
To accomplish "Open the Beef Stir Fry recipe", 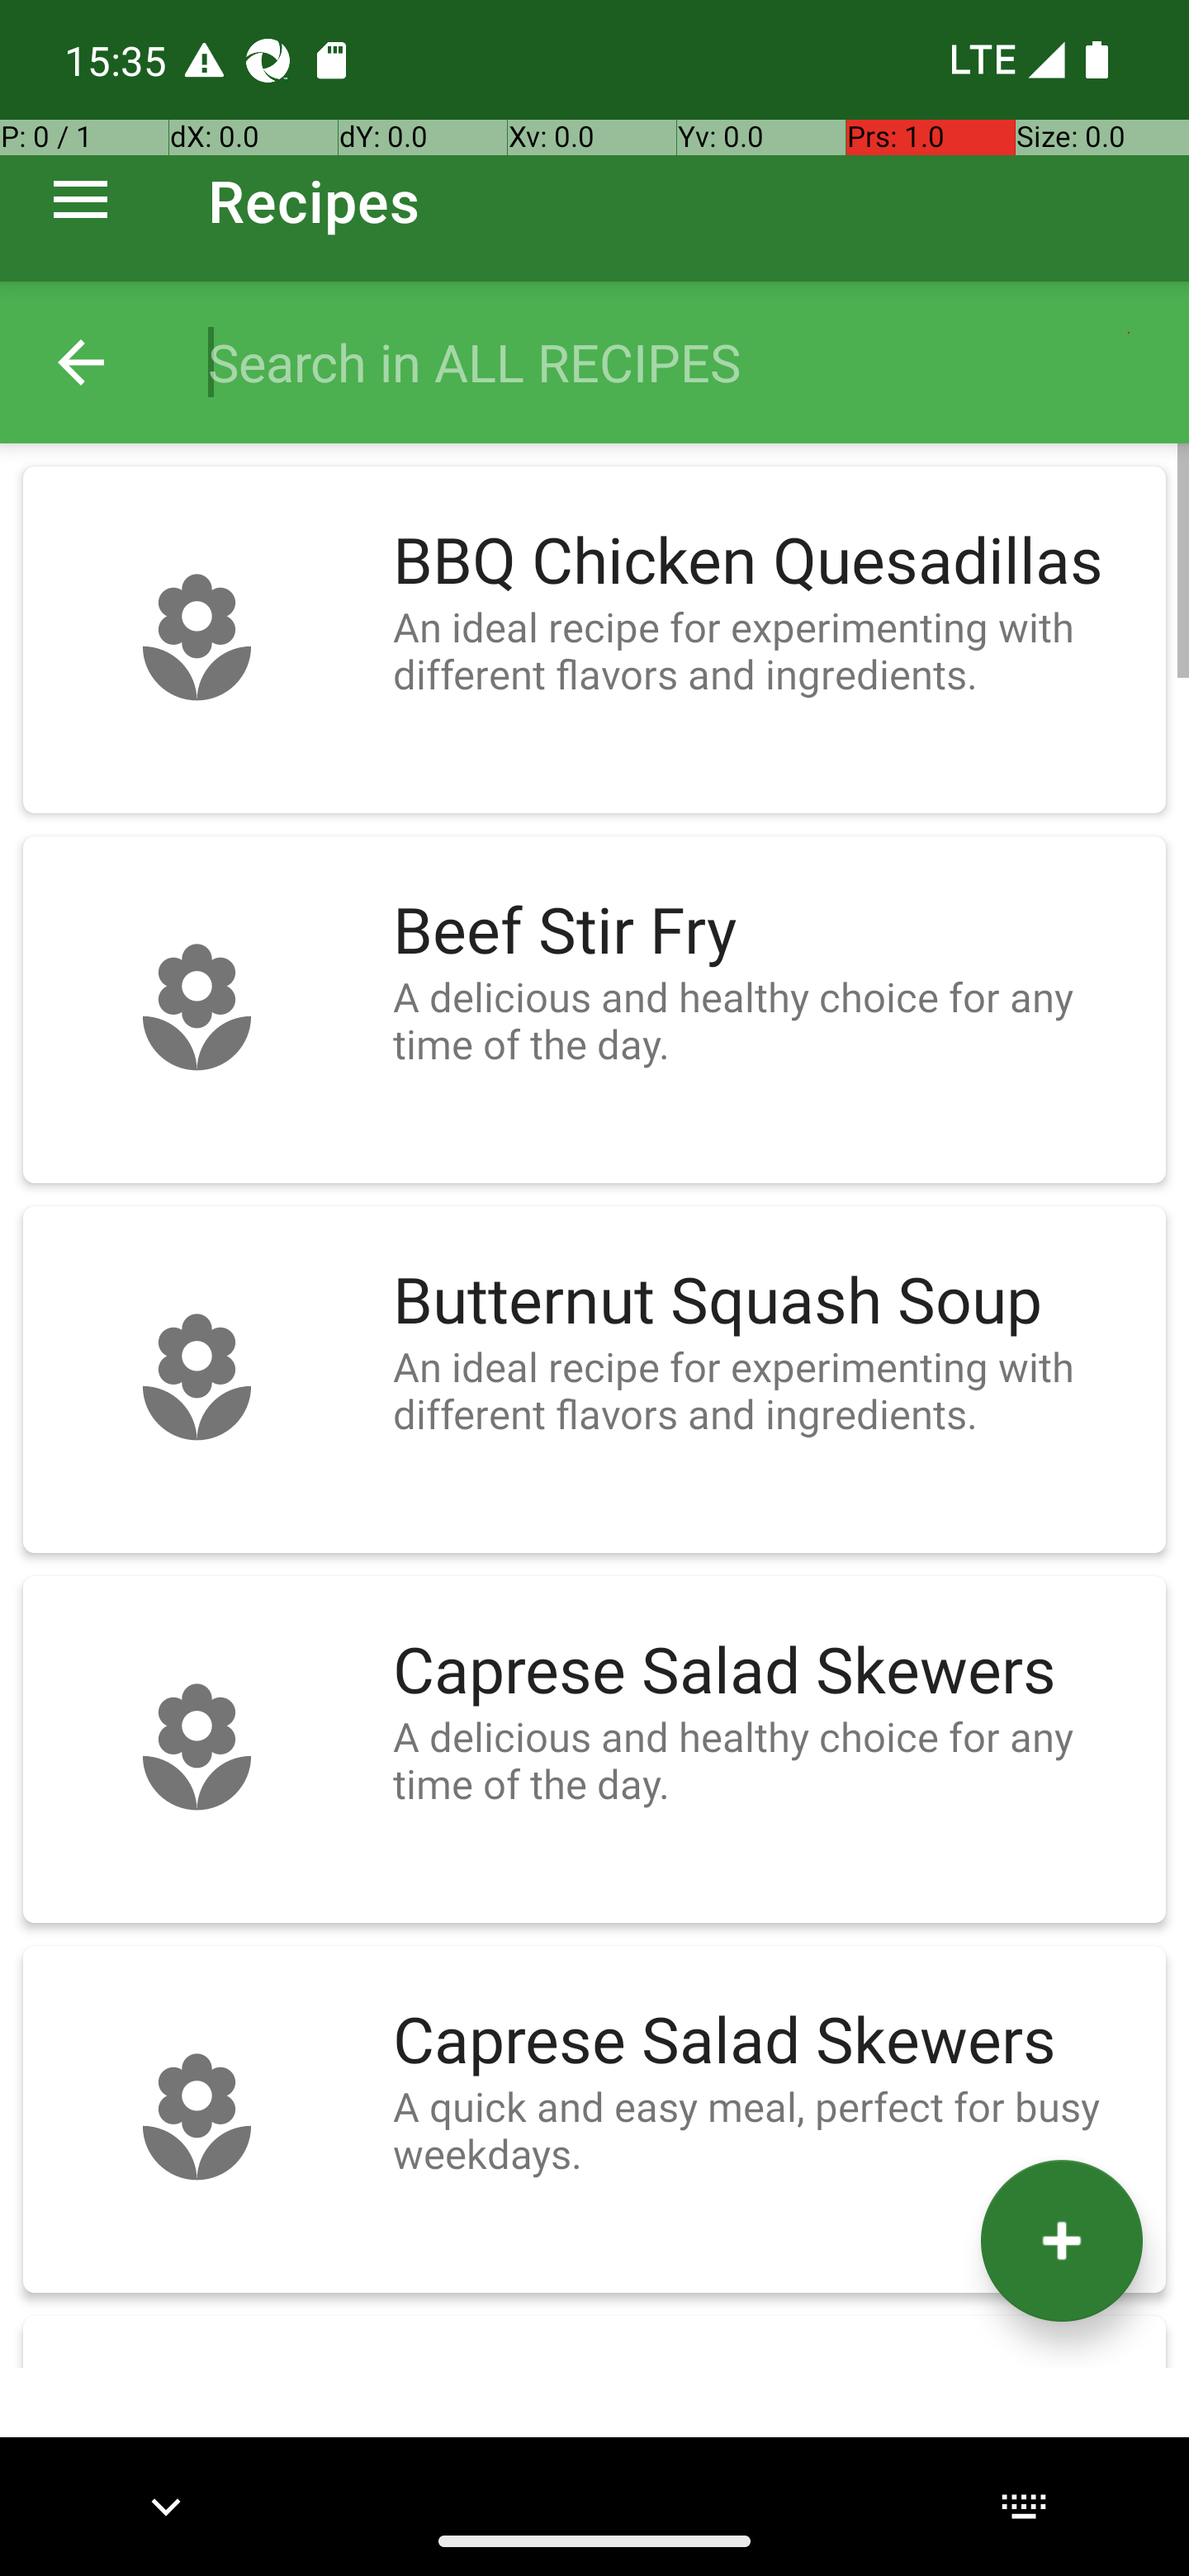I will click(x=594, y=1010).
